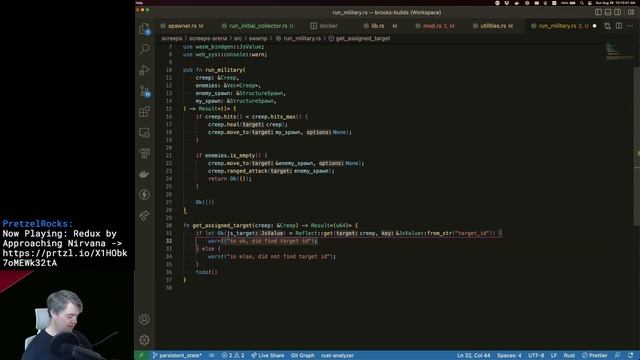The width and height of the screenshot is (640, 360).
Task: Click the unsaved dot on run_military.rs tab
Action: [x=595, y=26]
